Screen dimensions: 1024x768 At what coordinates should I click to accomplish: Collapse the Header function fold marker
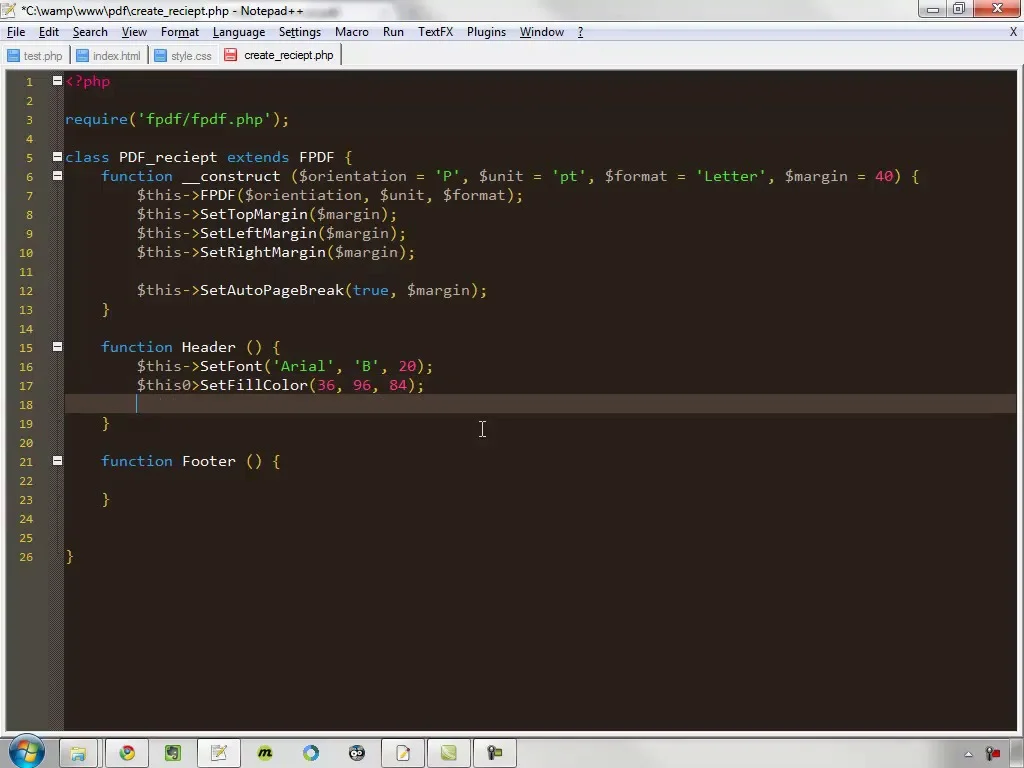(x=57, y=347)
